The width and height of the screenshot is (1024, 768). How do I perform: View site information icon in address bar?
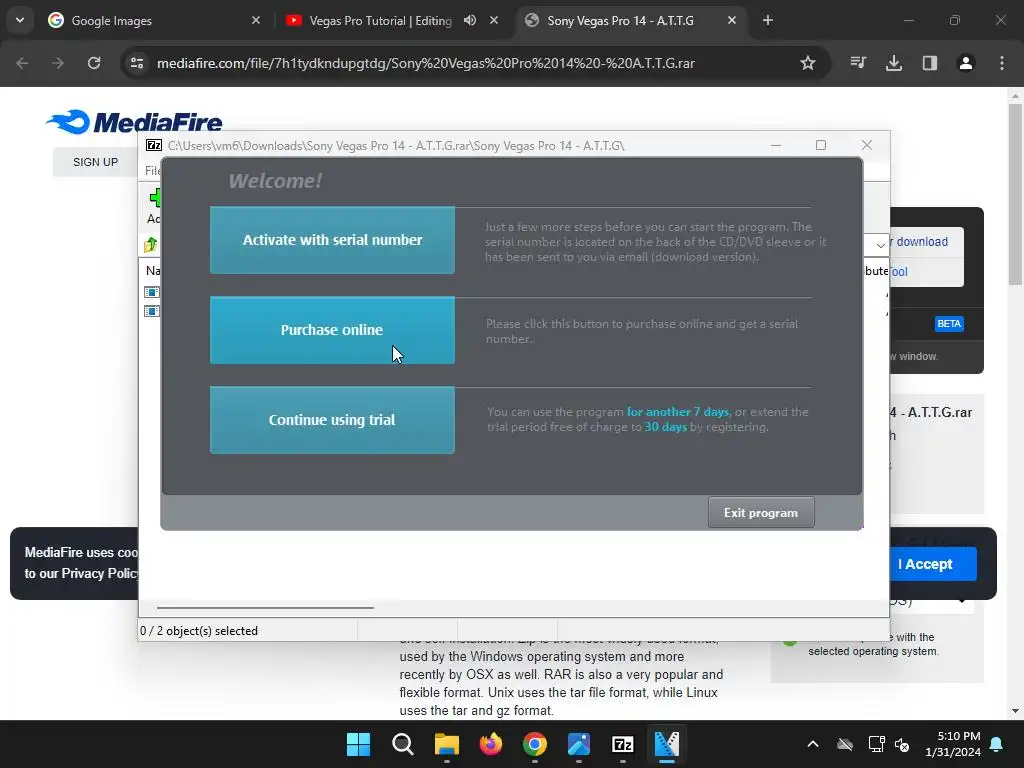[136, 63]
